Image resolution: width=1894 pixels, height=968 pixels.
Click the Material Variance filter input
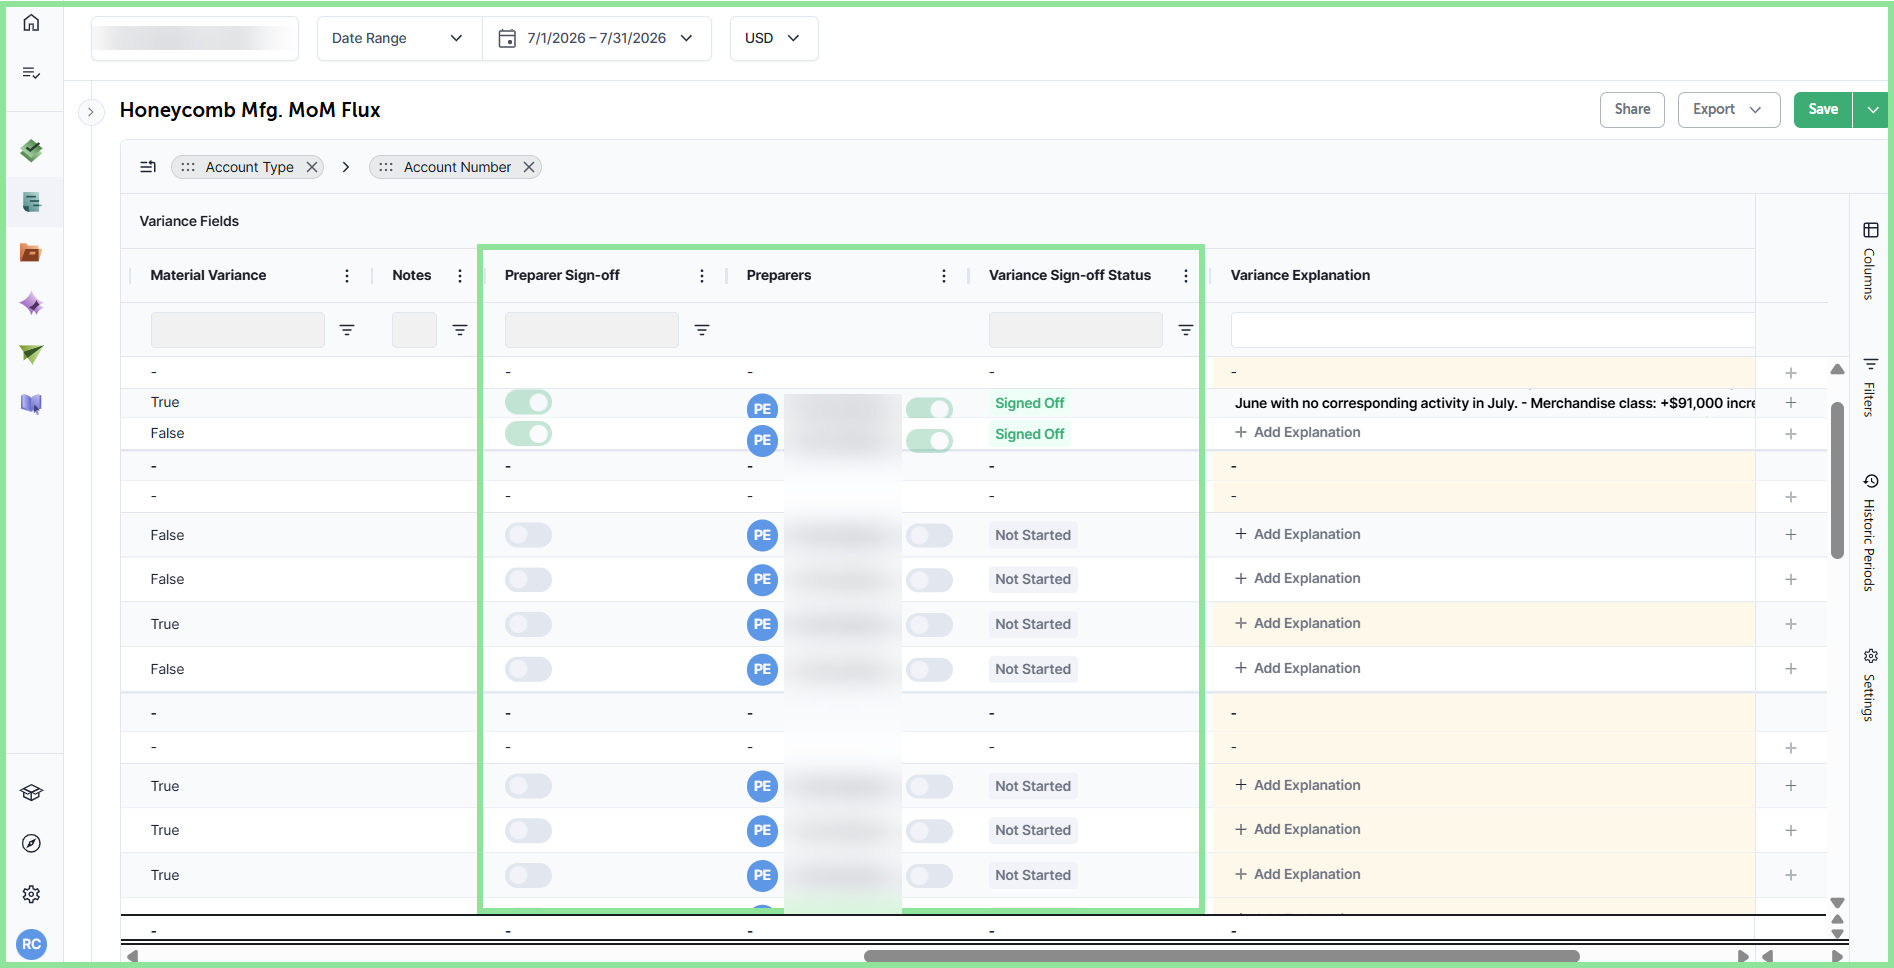pos(238,330)
